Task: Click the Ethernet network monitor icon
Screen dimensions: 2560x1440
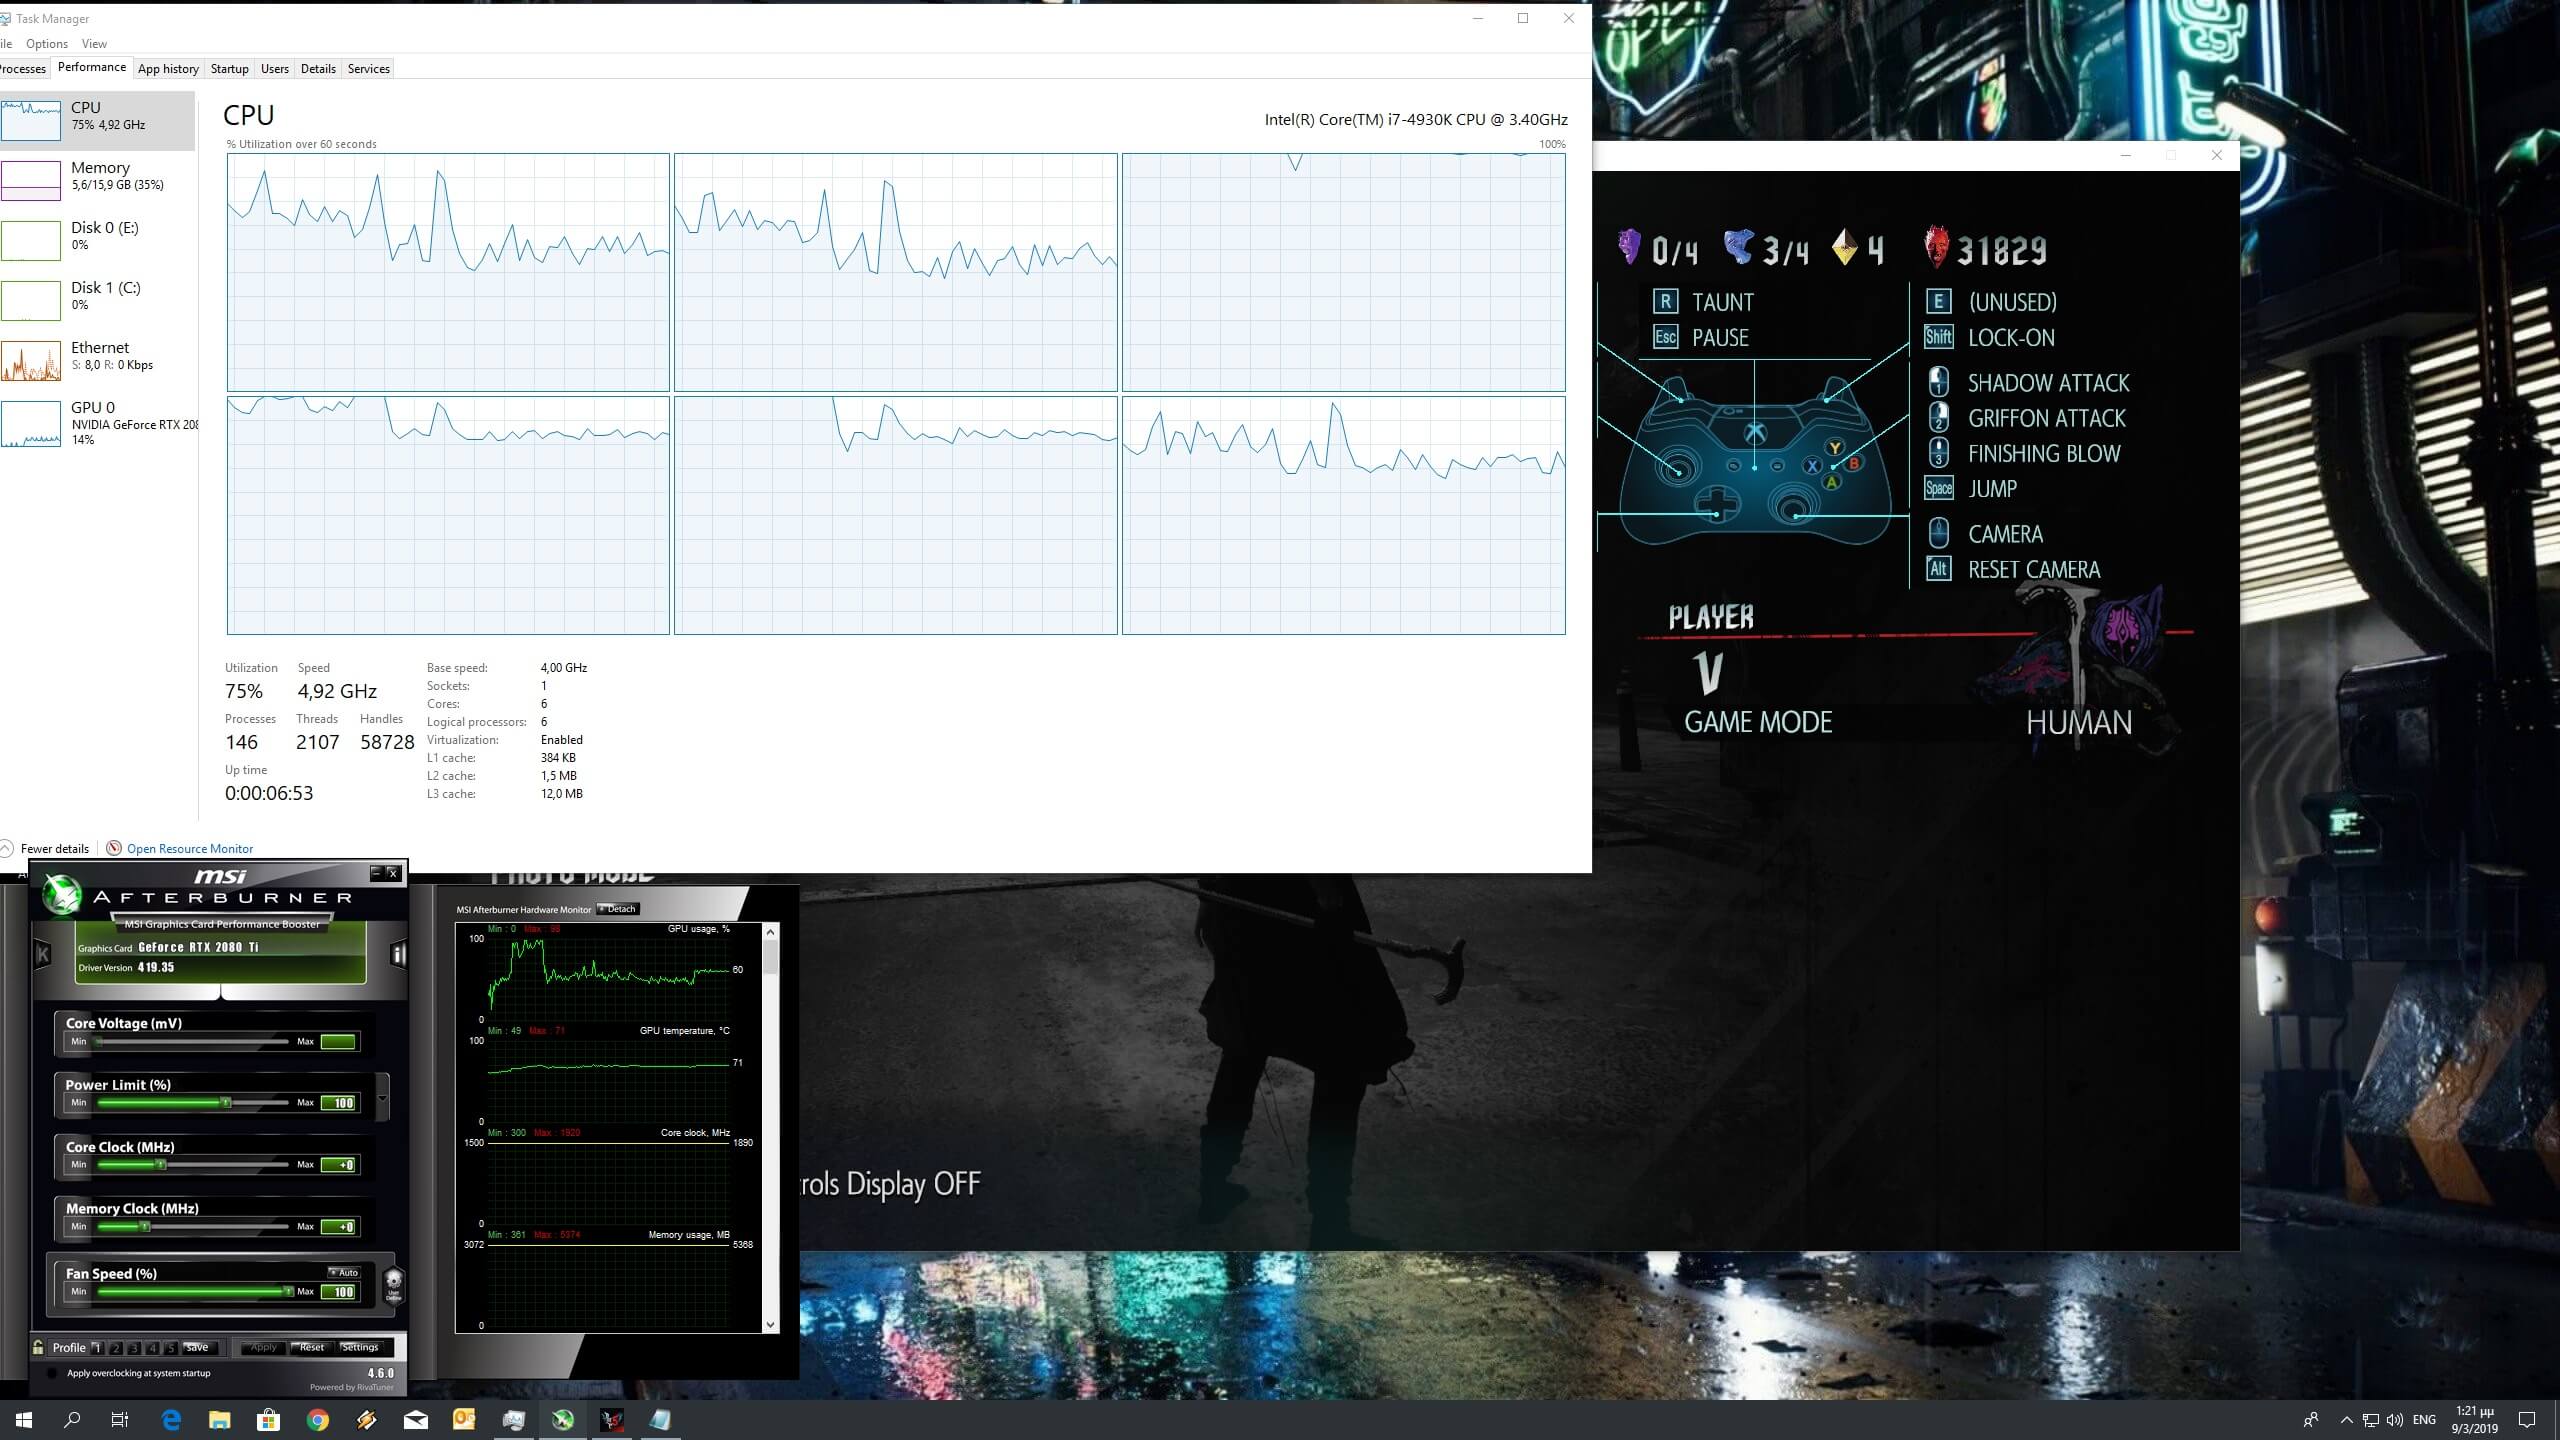Action: pyautogui.click(x=28, y=359)
